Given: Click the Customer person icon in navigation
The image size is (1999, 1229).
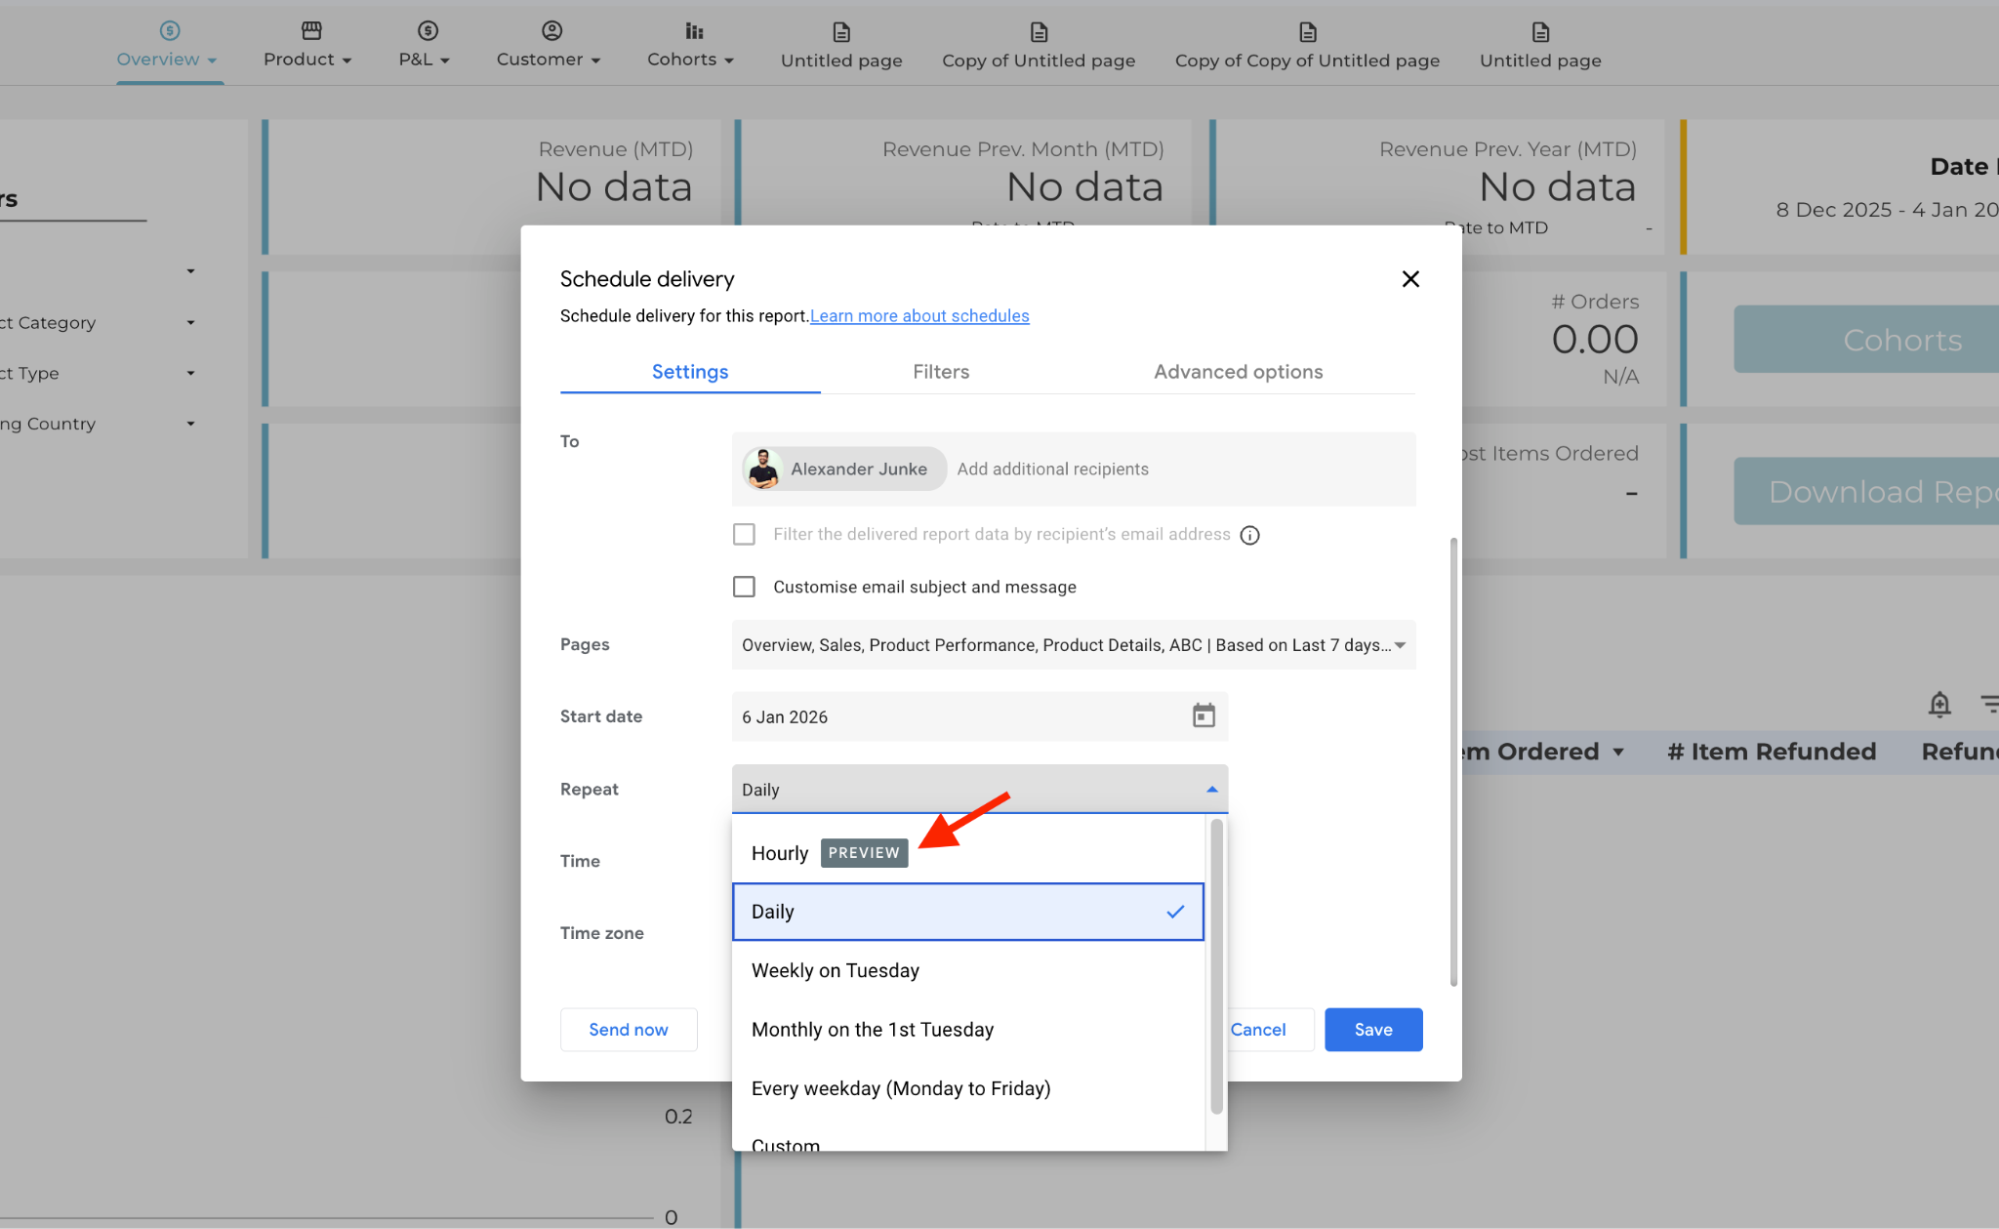Looking at the screenshot, I should 551,31.
